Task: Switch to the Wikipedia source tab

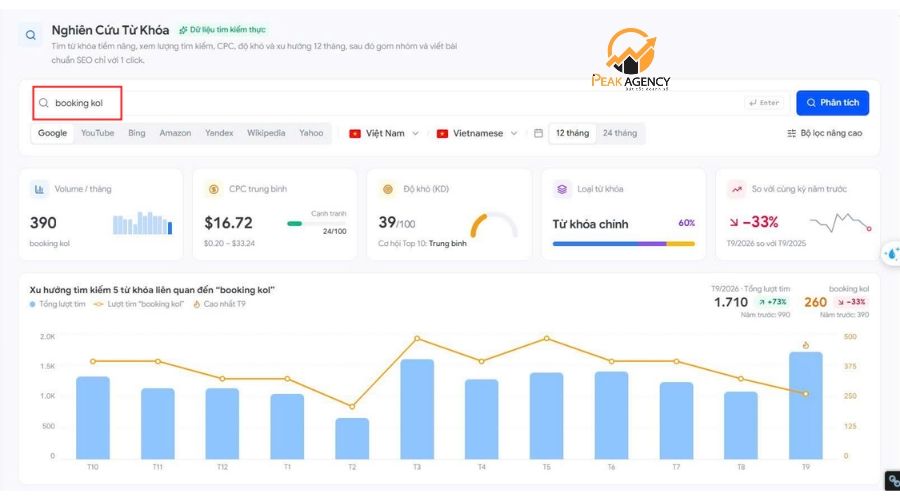Action: [x=266, y=133]
